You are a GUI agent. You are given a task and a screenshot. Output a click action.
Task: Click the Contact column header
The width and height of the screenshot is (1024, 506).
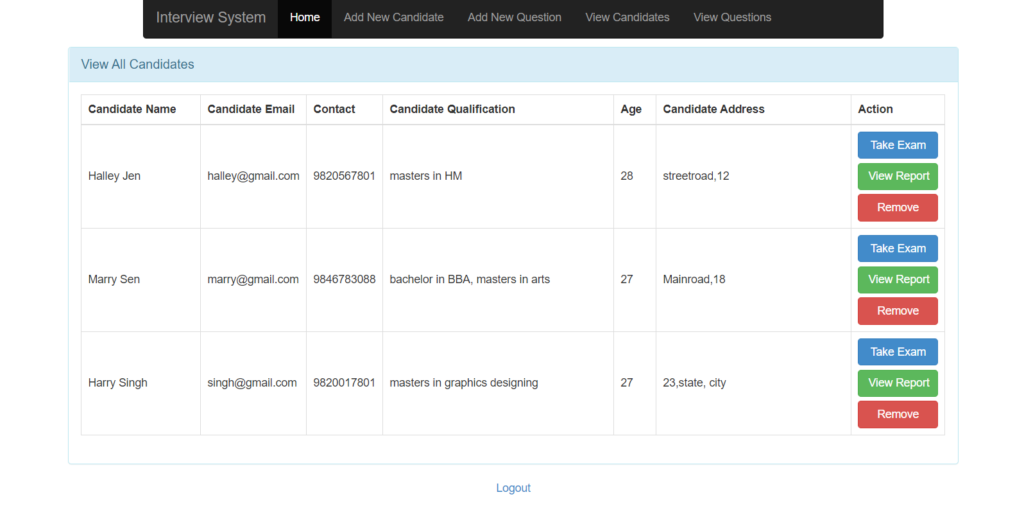[334, 109]
